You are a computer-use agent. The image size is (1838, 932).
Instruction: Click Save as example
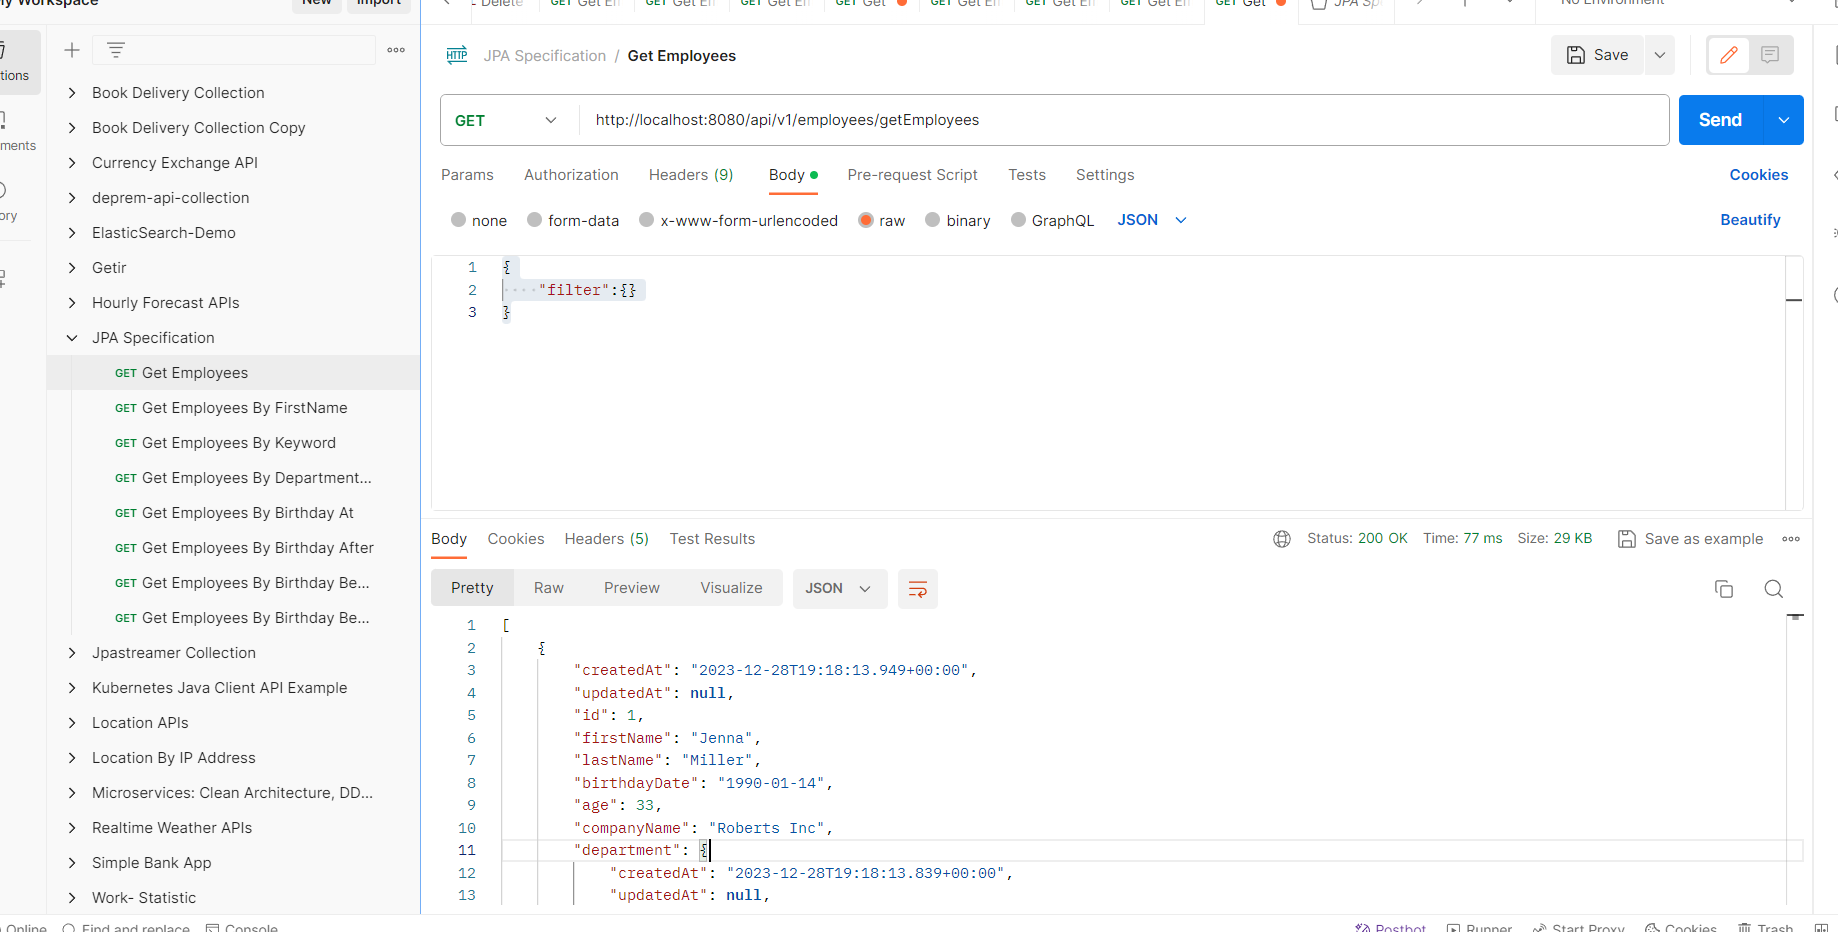coord(1691,539)
